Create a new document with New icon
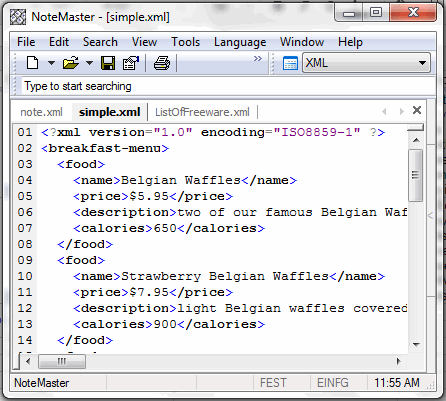 32,63
